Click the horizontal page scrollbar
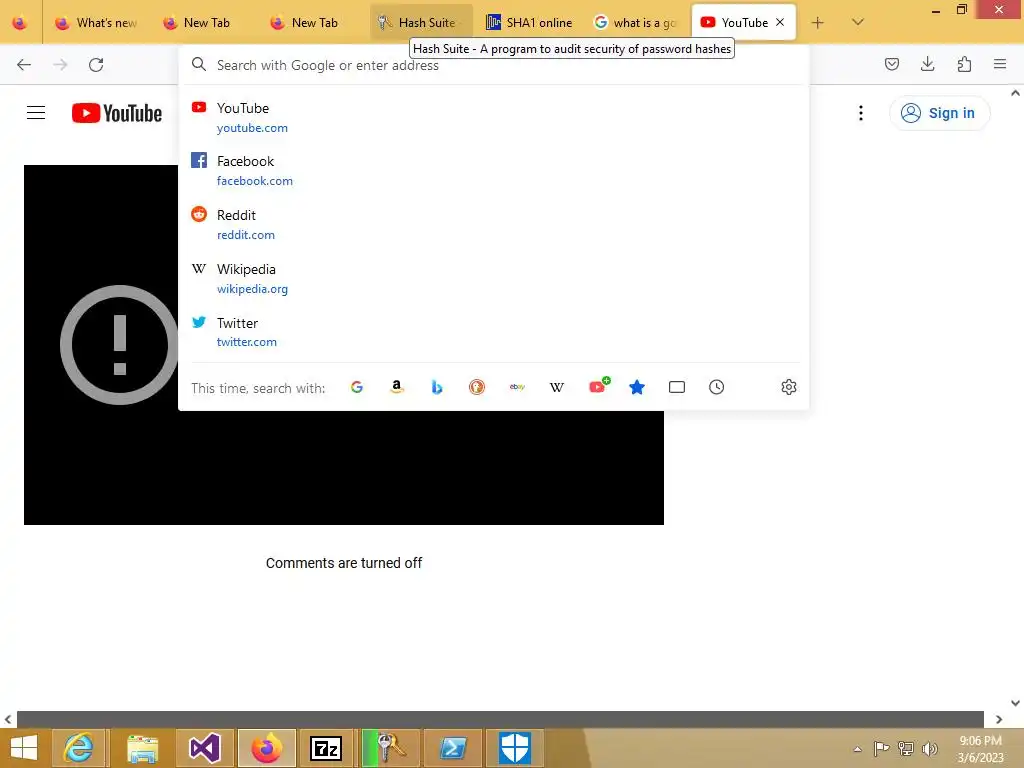1024x768 pixels. [x=500, y=719]
